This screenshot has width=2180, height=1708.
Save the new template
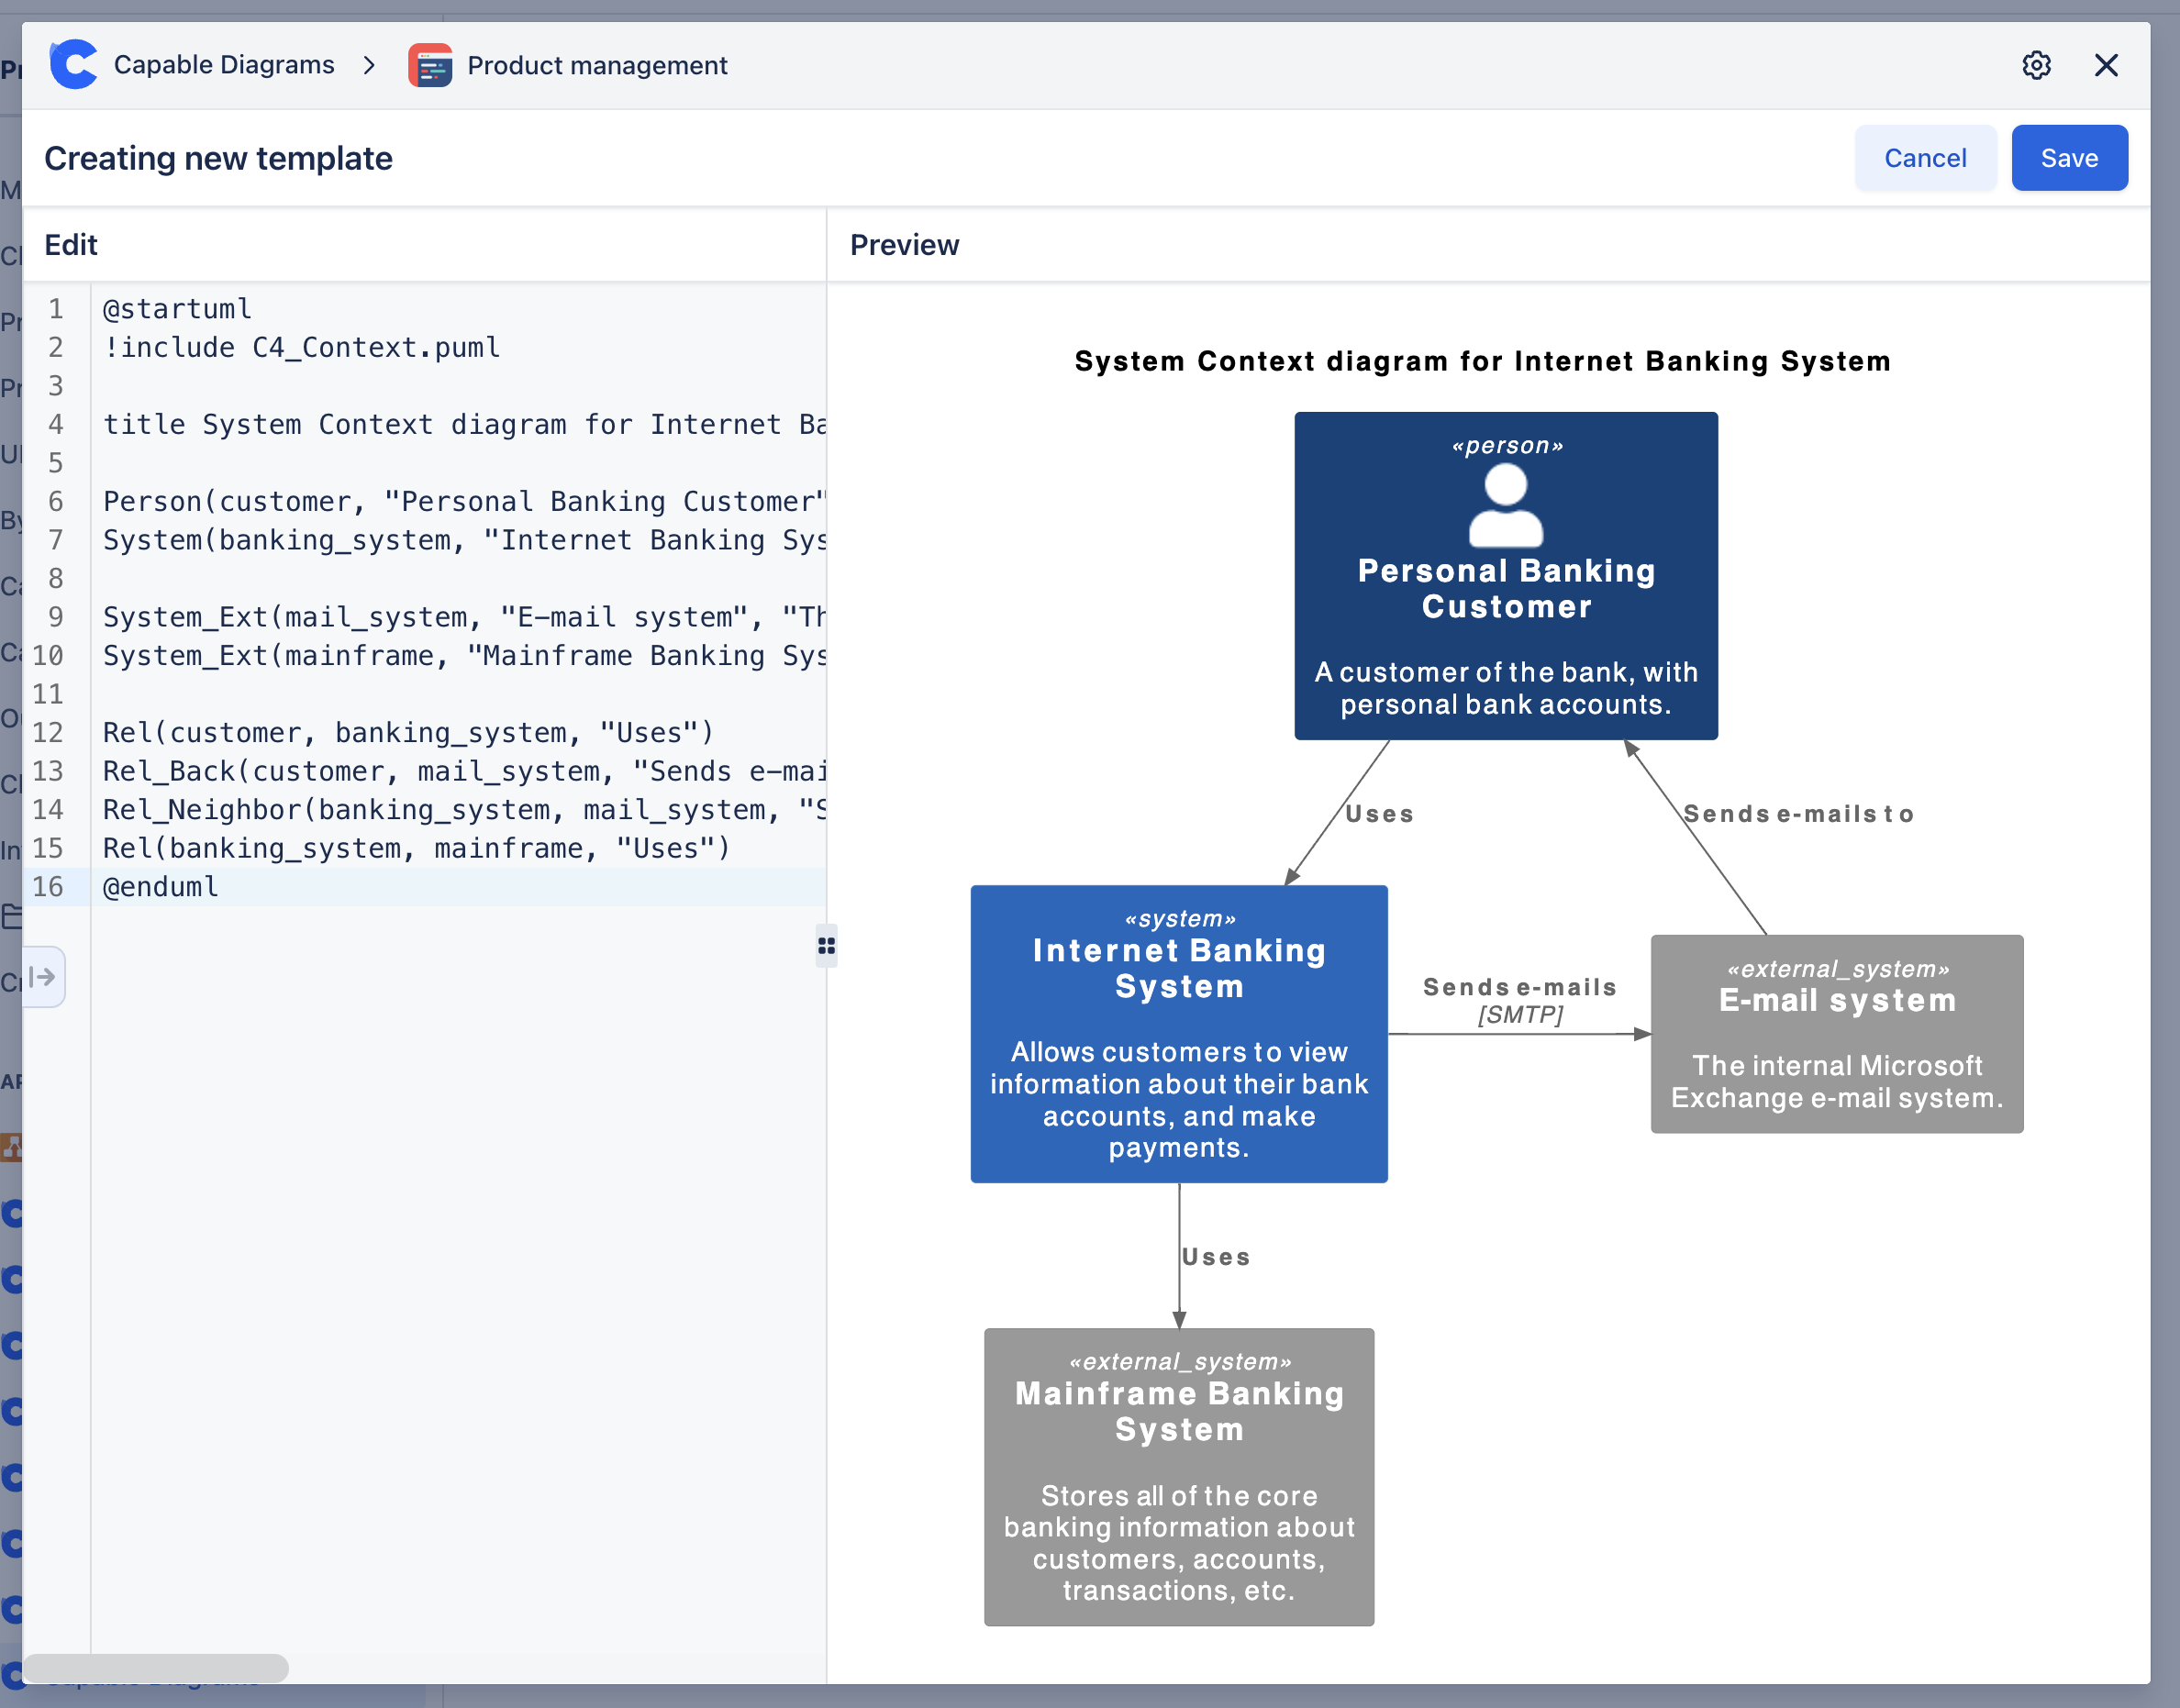(x=2068, y=158)
